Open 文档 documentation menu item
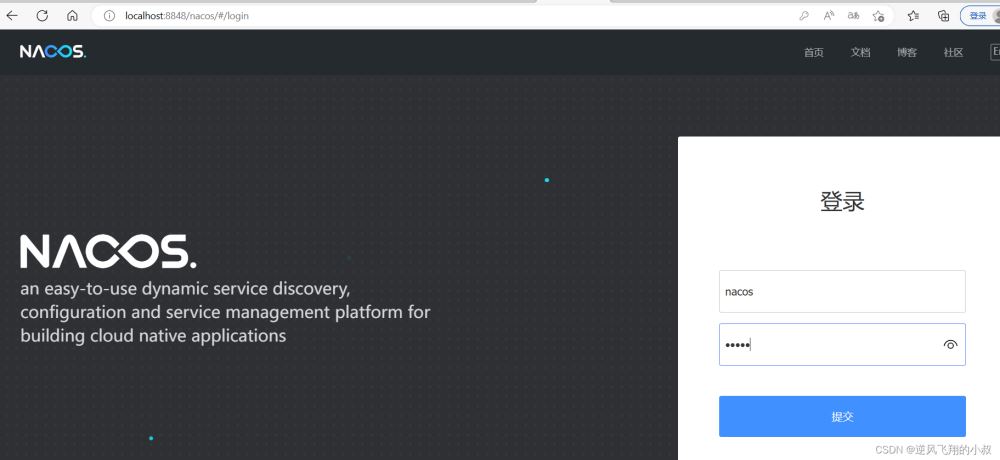Image resolution: width=1000 pixels, height=460 pixels. (x=860, y=53)
